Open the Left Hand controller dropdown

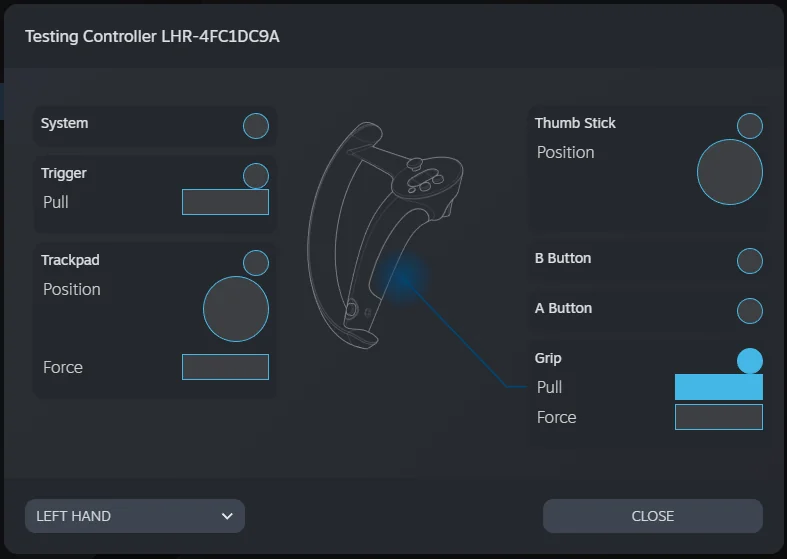click(135, 516)
